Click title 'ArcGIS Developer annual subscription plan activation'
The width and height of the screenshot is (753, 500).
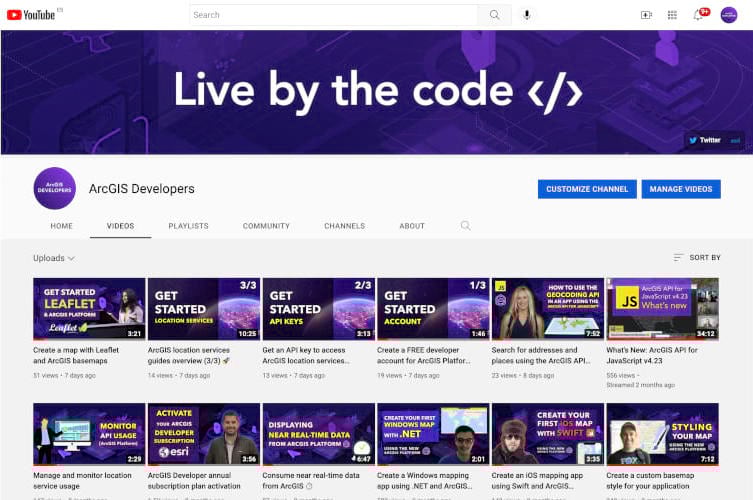point(194,481)
